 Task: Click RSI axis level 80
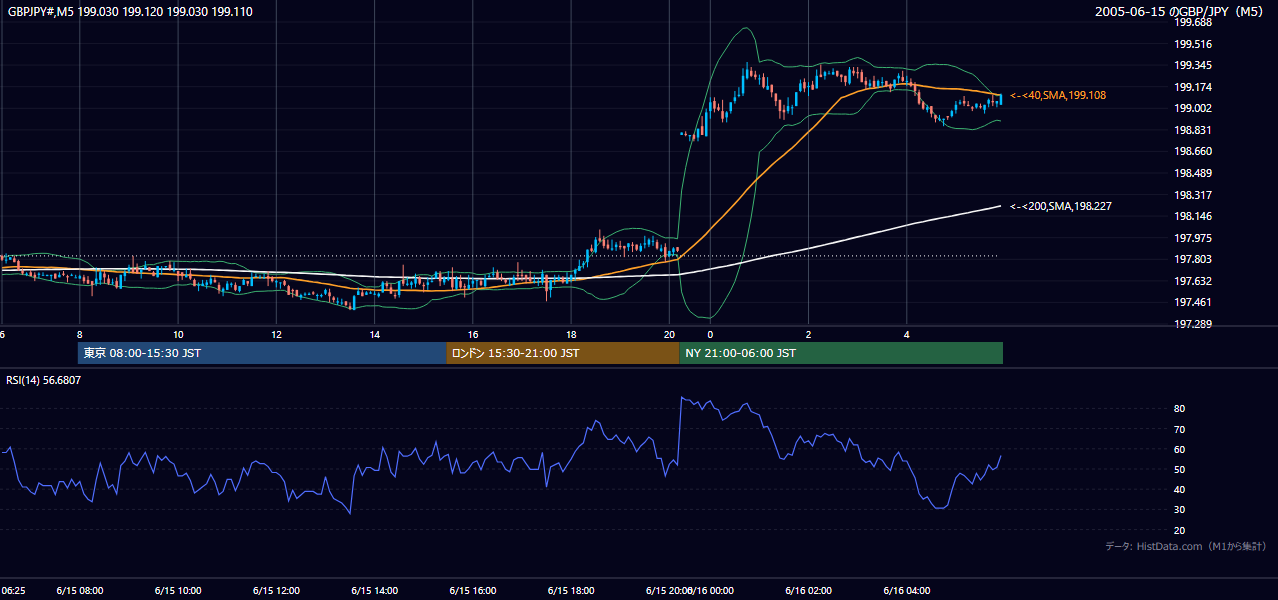[x=1180, y=409]
